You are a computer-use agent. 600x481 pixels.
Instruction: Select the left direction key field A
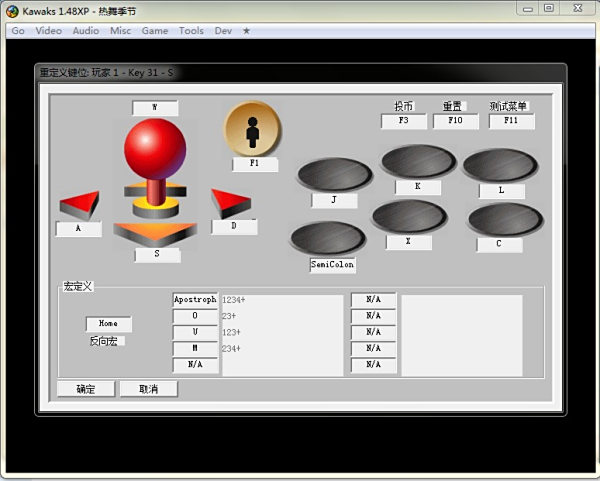click(x=78, y=228)
